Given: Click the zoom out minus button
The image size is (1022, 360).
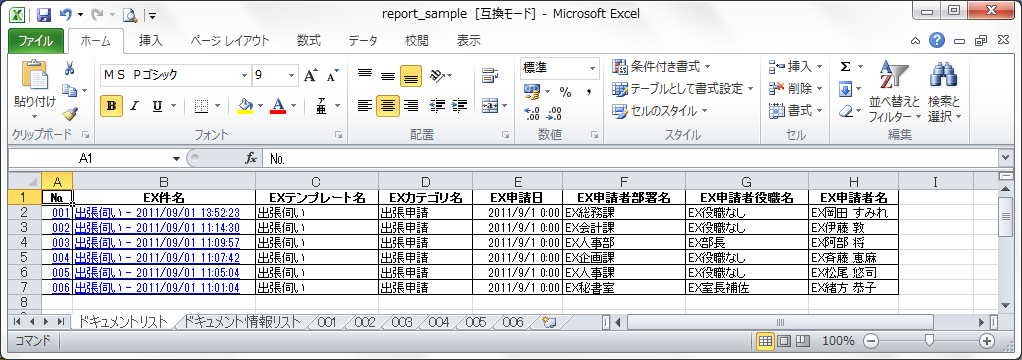Looking at the screenshot, I should coord(871,340).
